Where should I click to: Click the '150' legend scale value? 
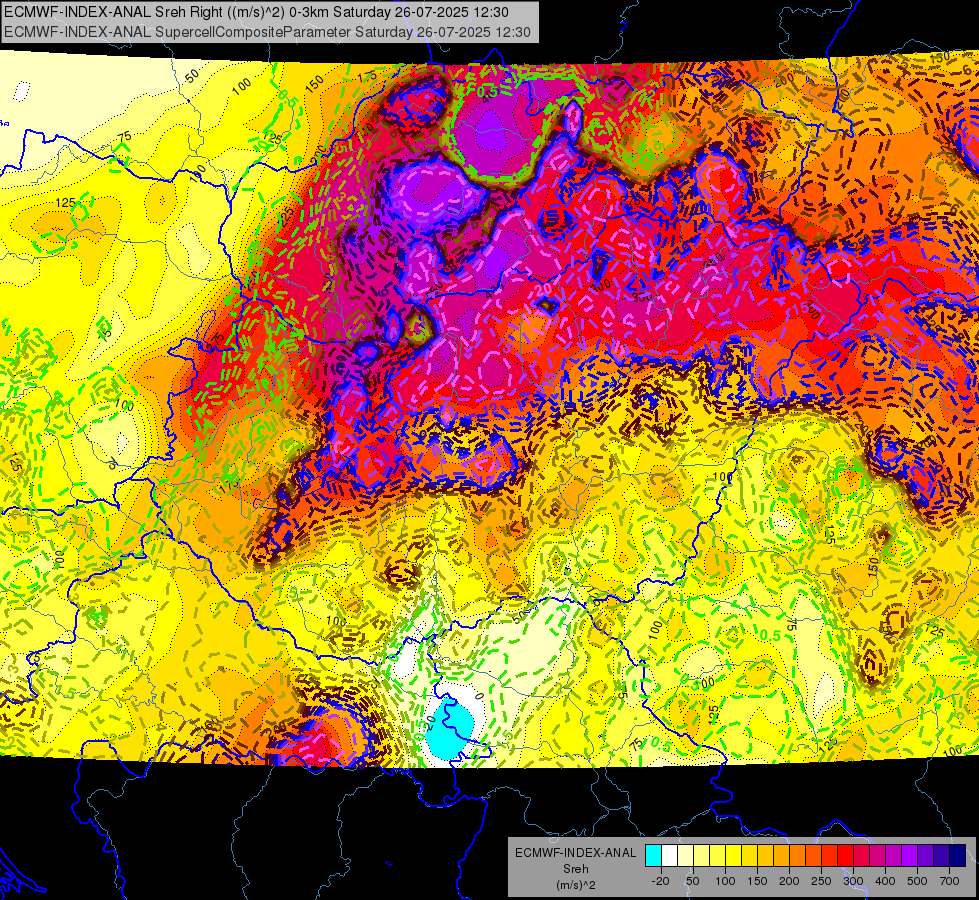757,881
